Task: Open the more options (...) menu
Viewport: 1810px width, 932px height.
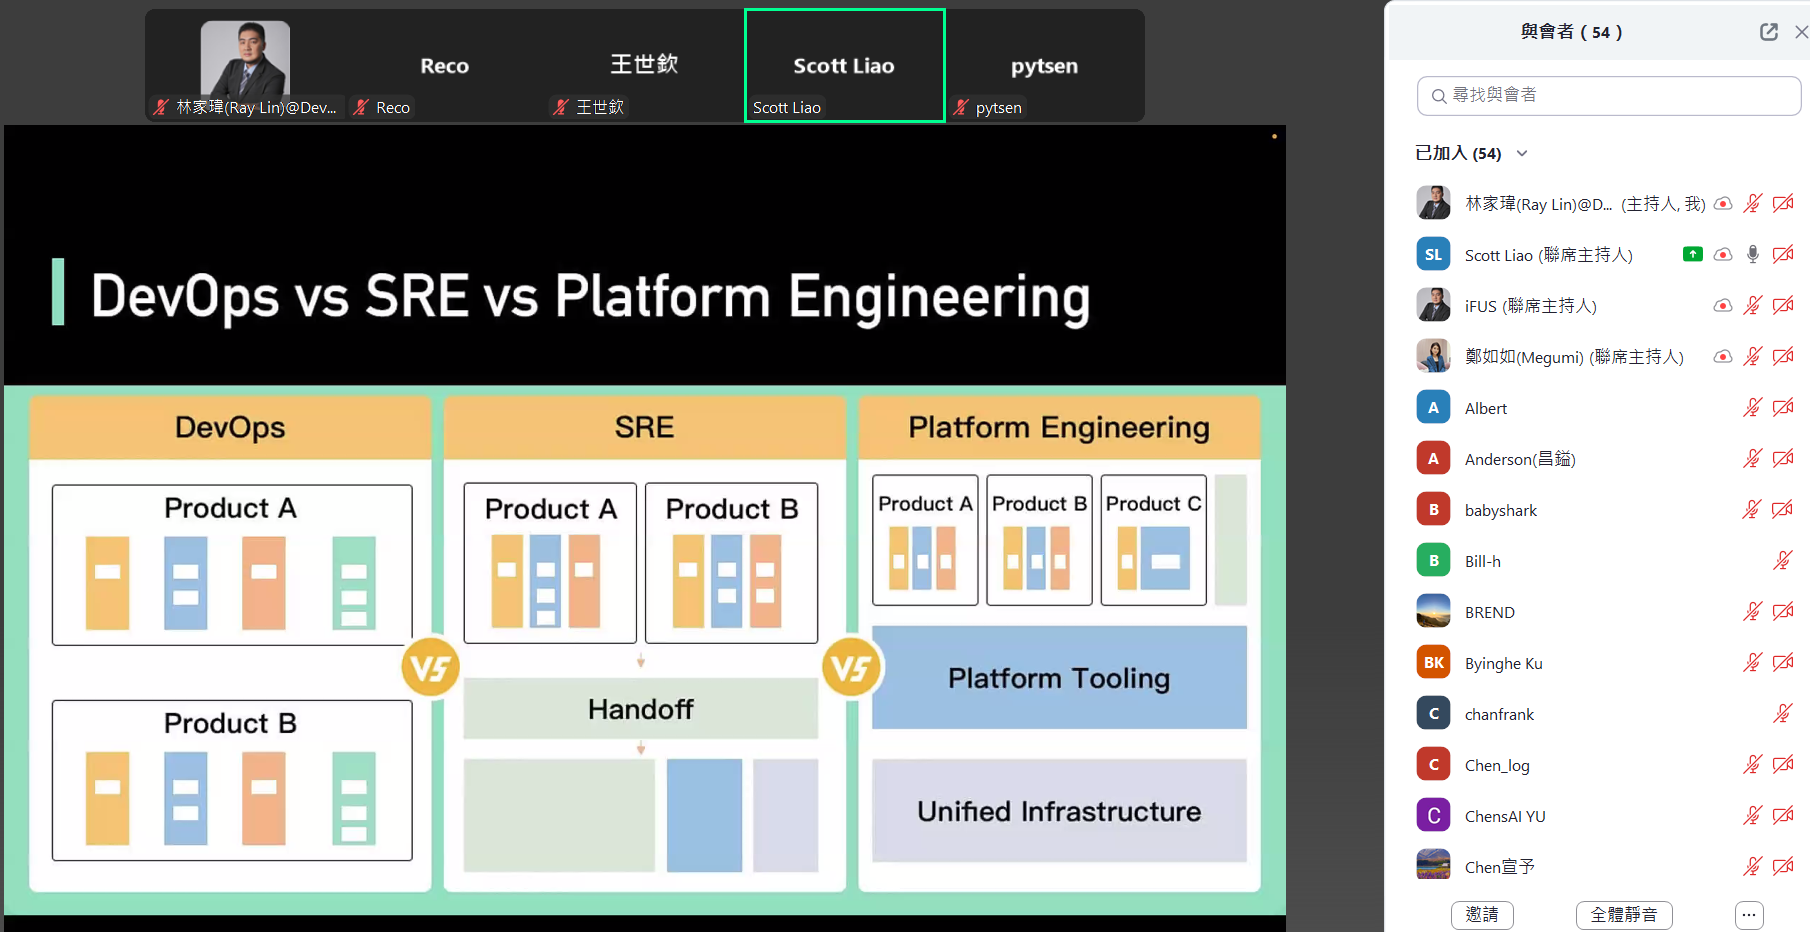Action: [x=1748, y=914]
